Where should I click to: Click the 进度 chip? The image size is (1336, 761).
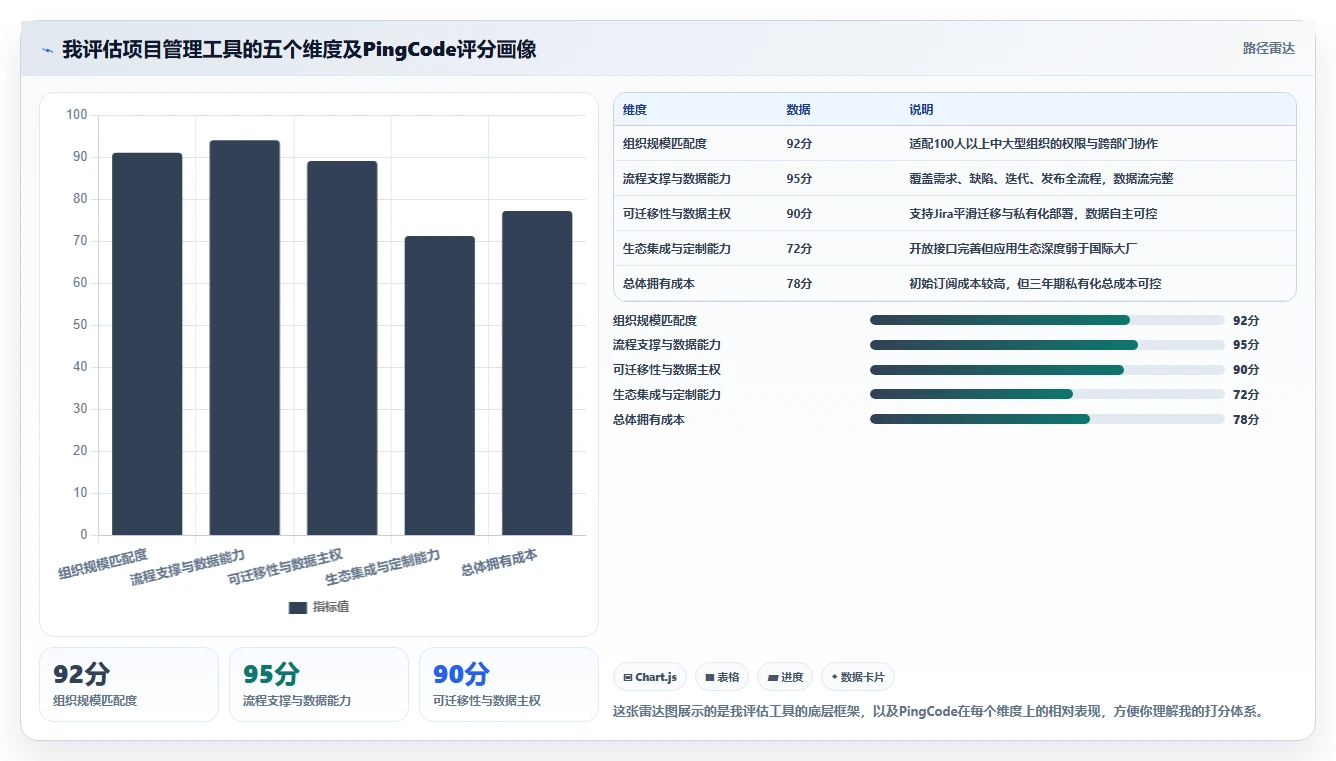click(x=785, y=677)
